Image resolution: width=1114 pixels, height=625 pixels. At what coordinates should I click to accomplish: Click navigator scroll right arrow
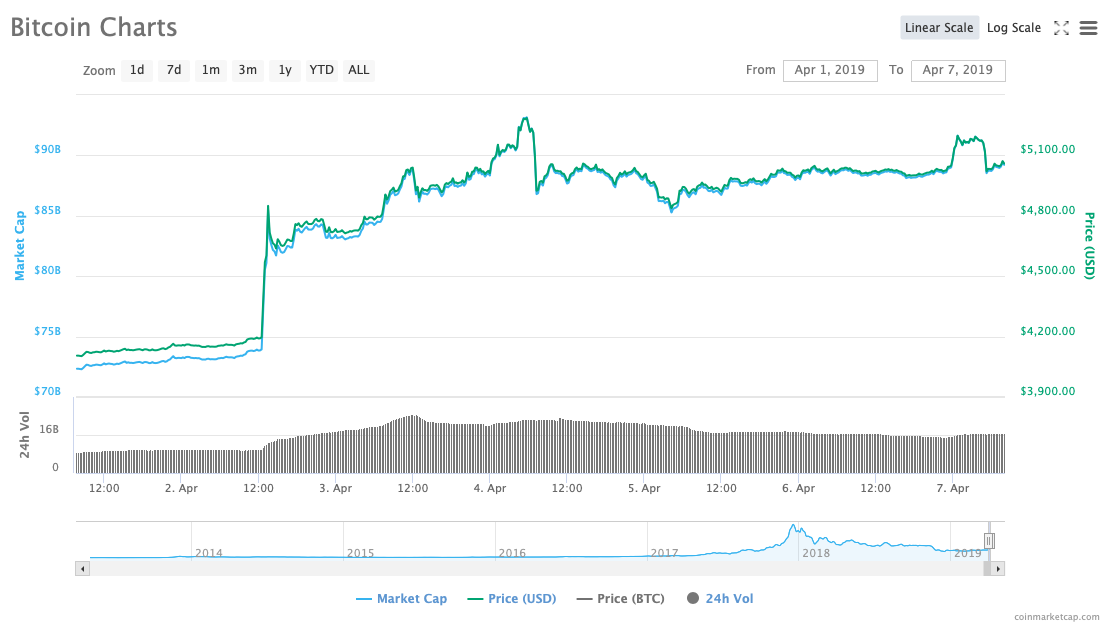pyautogui.click(x=998, y=569)
